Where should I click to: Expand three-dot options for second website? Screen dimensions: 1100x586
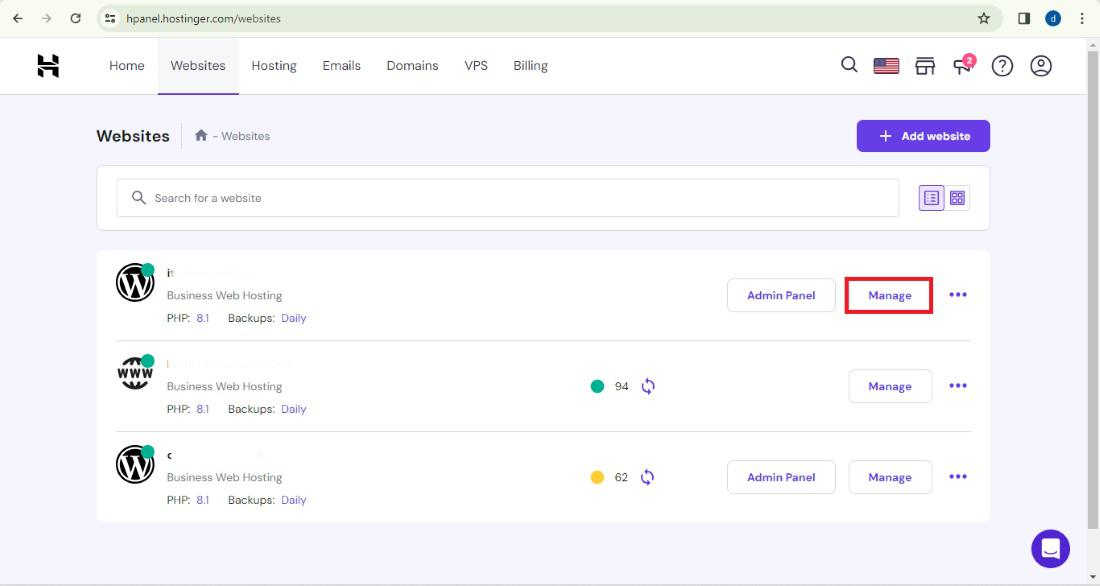point(958,386)
